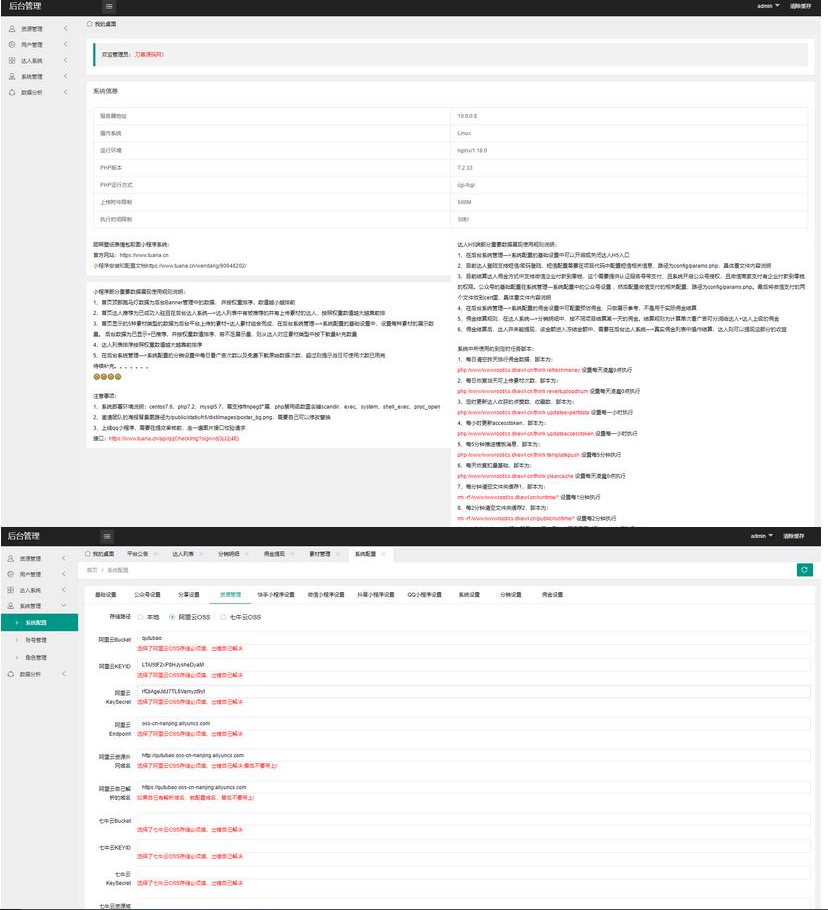Click the 首页 breadcrumb link
828x910 pixels.
92,570
